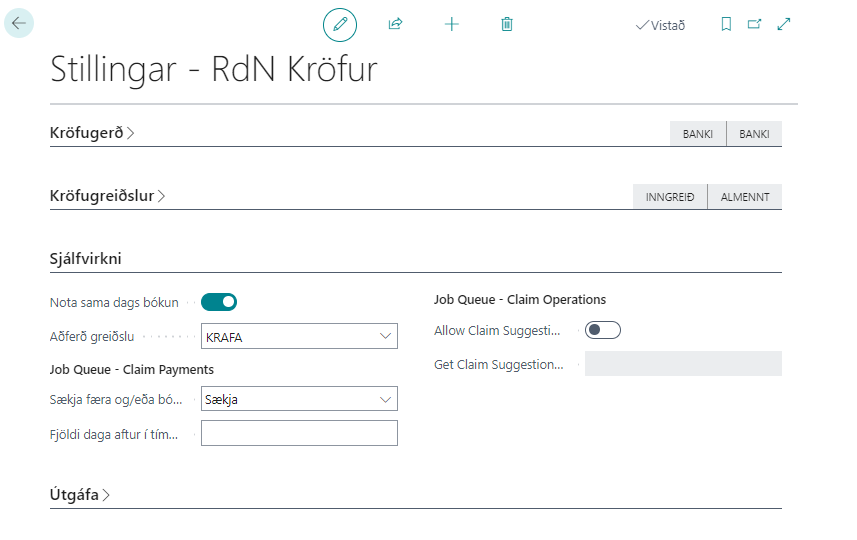Click the INNGREIÐ summary value
Screen dimensions: 857x540
coord(670,197)
